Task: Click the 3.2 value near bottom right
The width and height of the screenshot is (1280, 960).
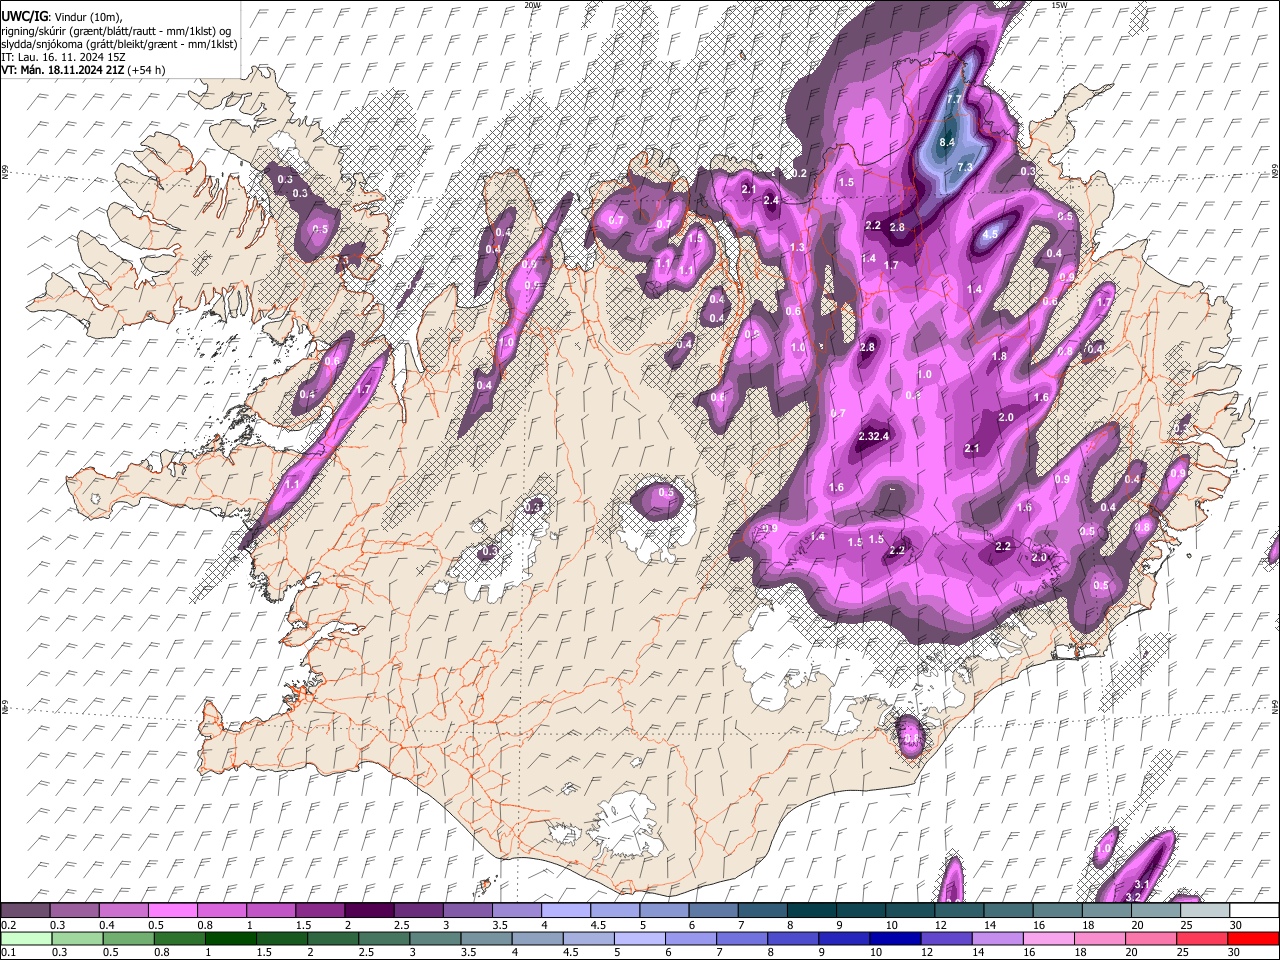Action: 1133,897
